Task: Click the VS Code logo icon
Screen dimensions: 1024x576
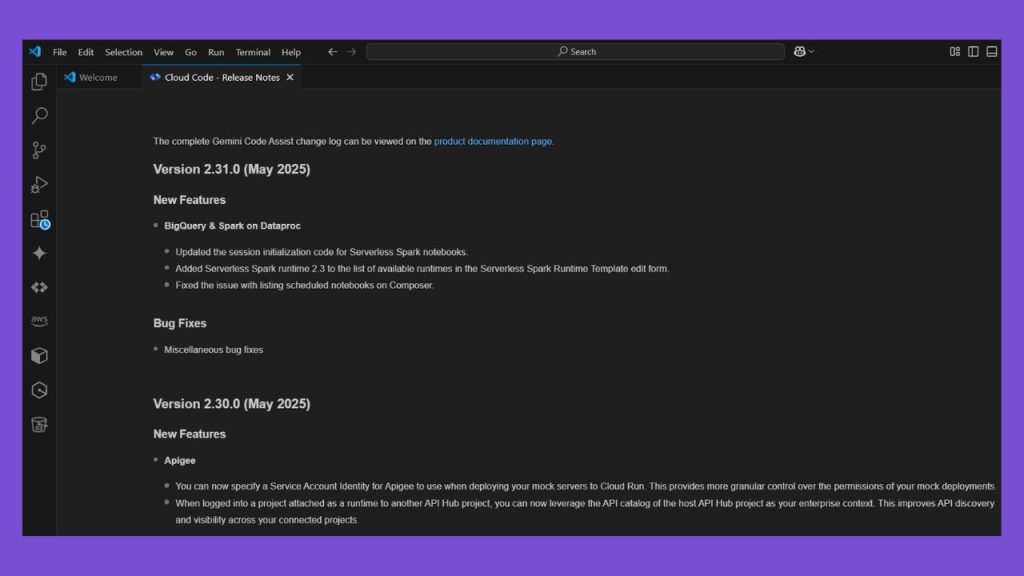Action: coord(35,52)
